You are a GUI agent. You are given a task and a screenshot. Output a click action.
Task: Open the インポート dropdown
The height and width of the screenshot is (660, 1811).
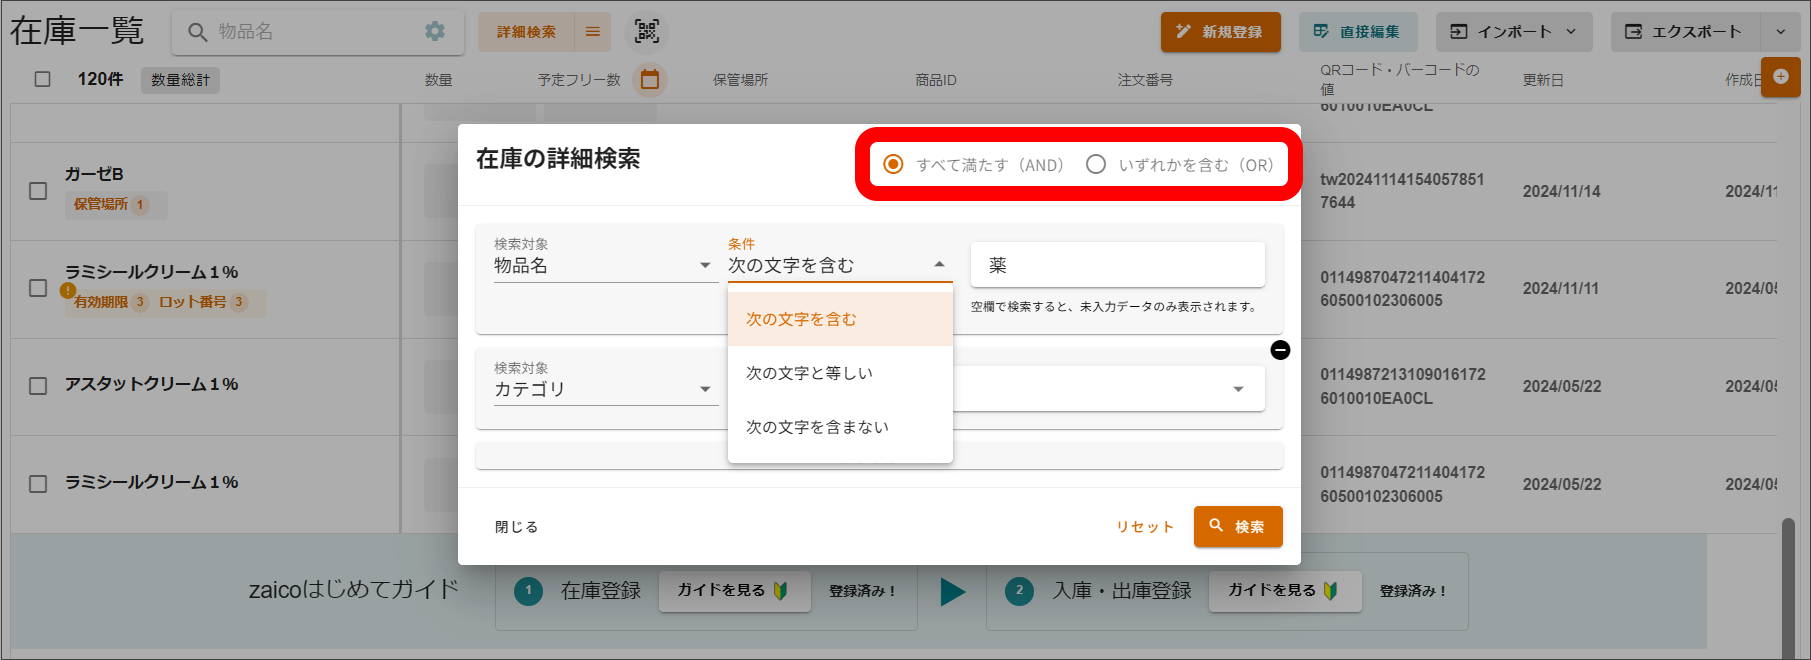(1513, 32)
